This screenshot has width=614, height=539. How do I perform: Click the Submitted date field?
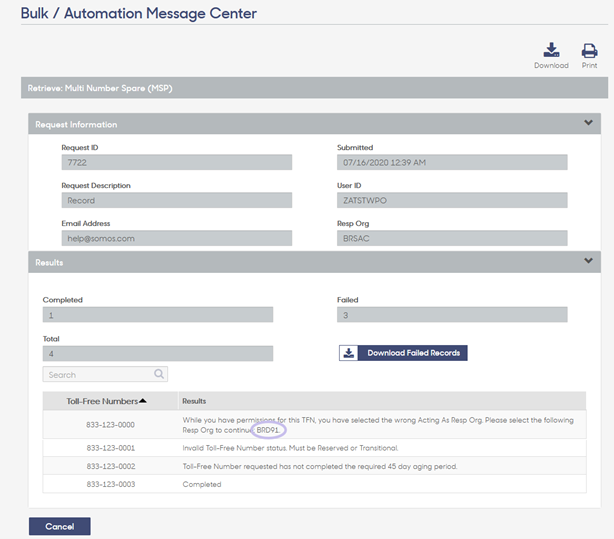coord(452,162)
